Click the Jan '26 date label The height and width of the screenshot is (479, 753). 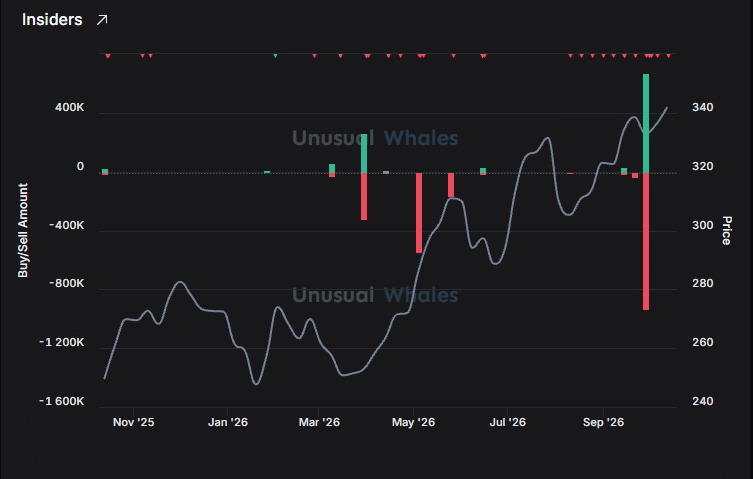228,422
